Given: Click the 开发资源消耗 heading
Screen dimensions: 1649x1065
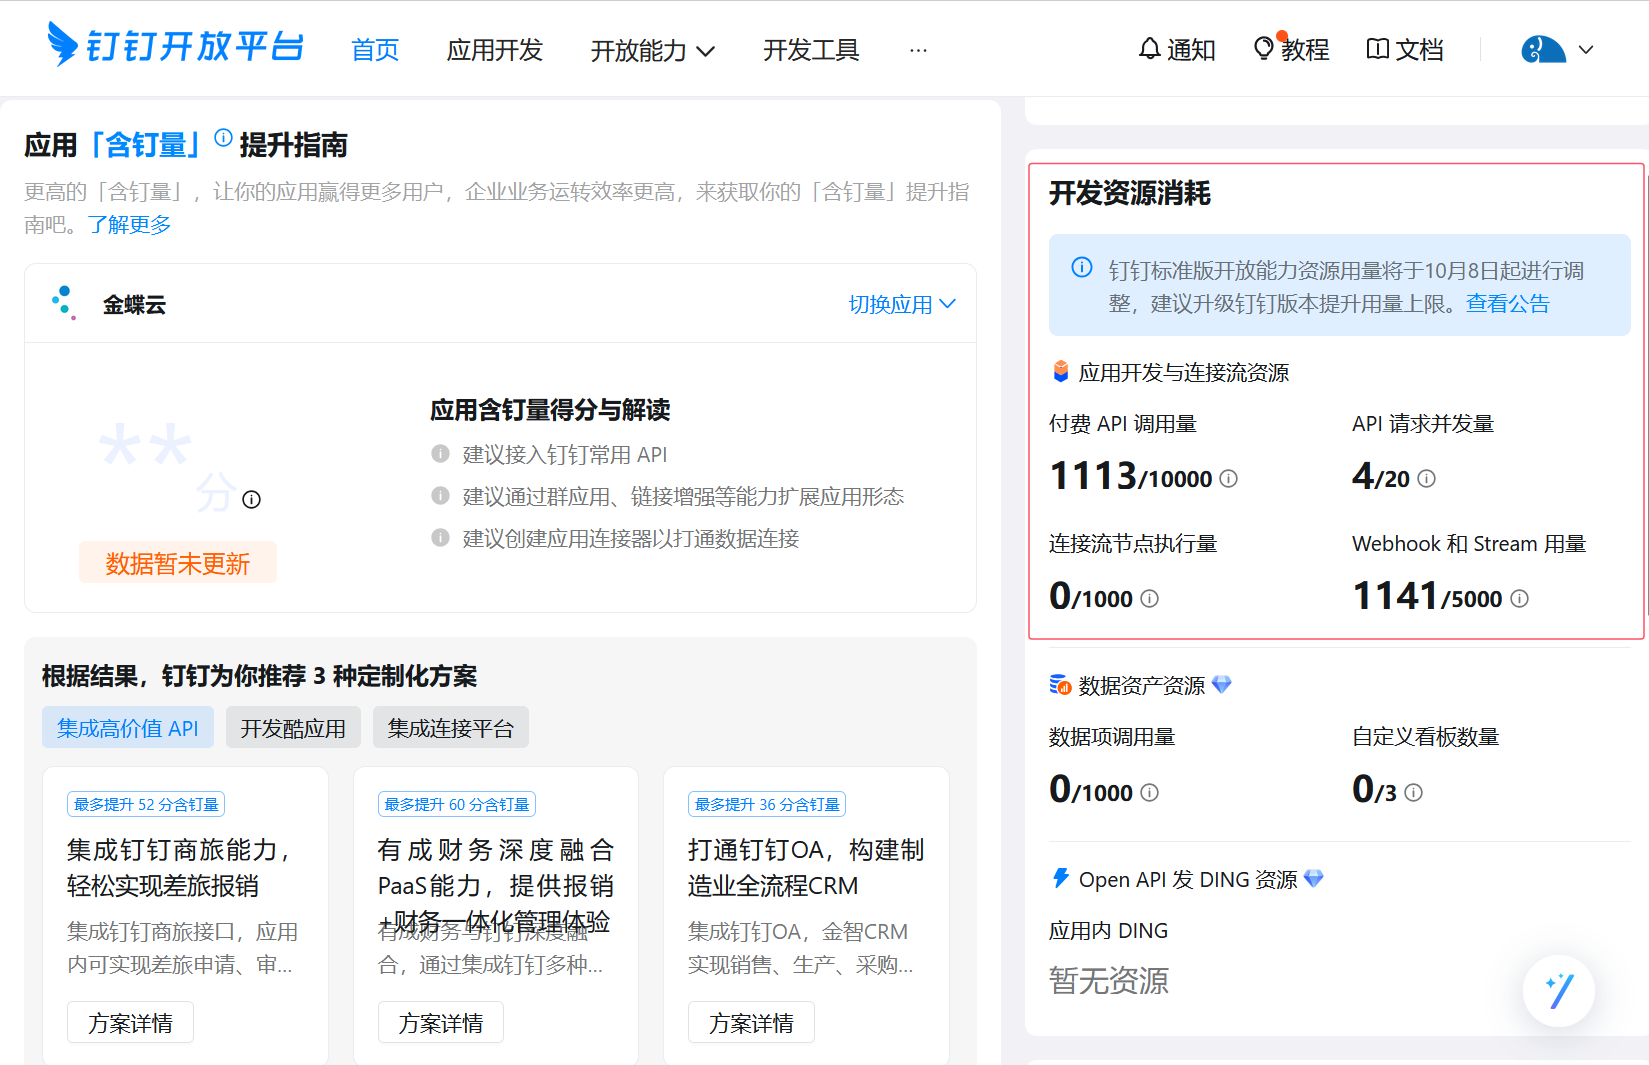Looking at the screenshot, I should [x=1130, y=193].
